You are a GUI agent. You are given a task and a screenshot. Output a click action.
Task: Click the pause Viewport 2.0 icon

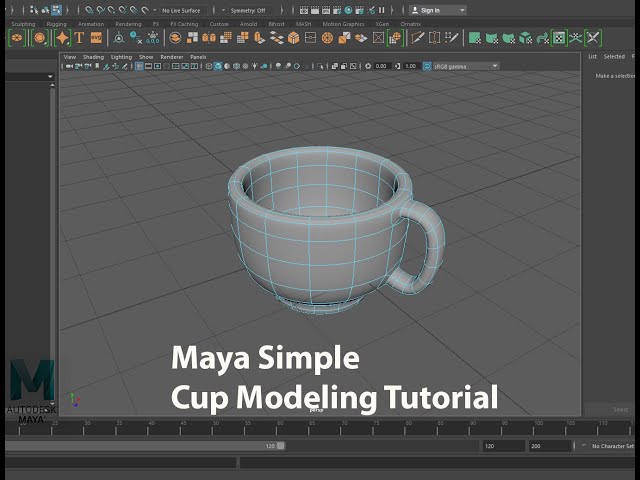pyautogui.click(x=382, y=10)
